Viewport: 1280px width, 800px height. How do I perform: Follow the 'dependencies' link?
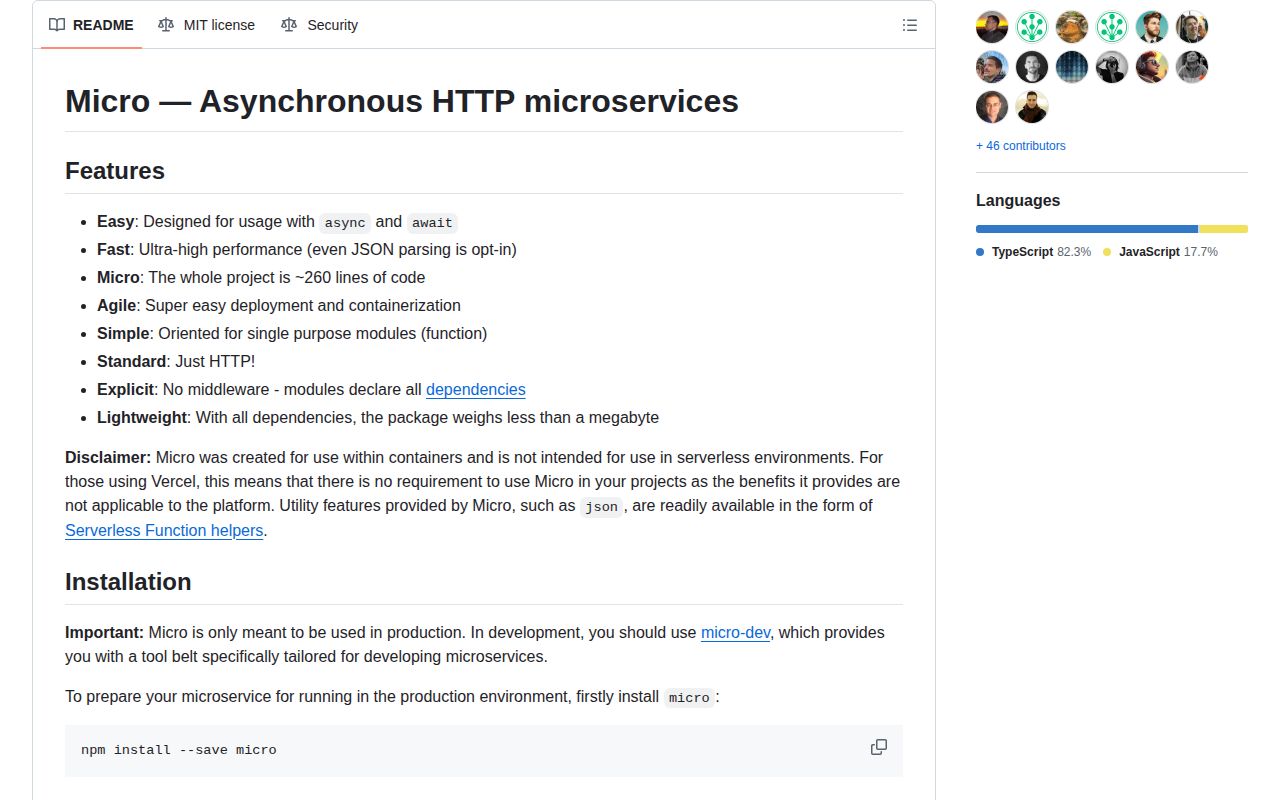click(x=476, y=390)
